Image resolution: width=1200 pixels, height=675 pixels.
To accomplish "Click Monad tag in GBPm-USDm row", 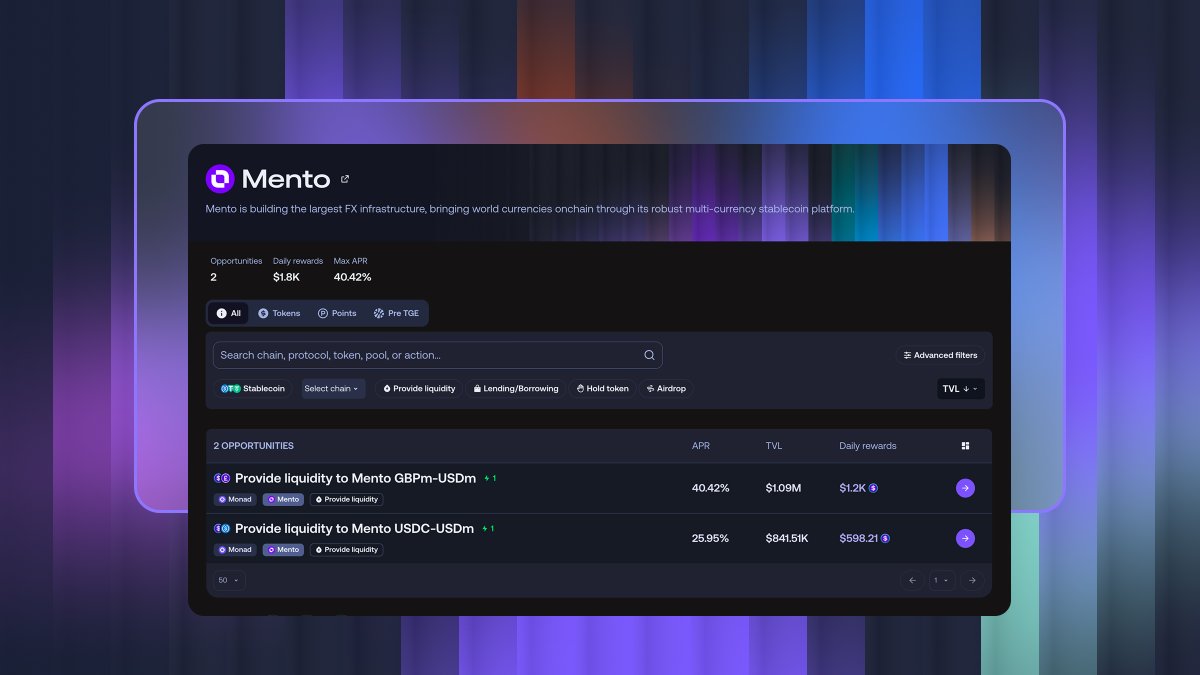I will [x=235, y=499].
